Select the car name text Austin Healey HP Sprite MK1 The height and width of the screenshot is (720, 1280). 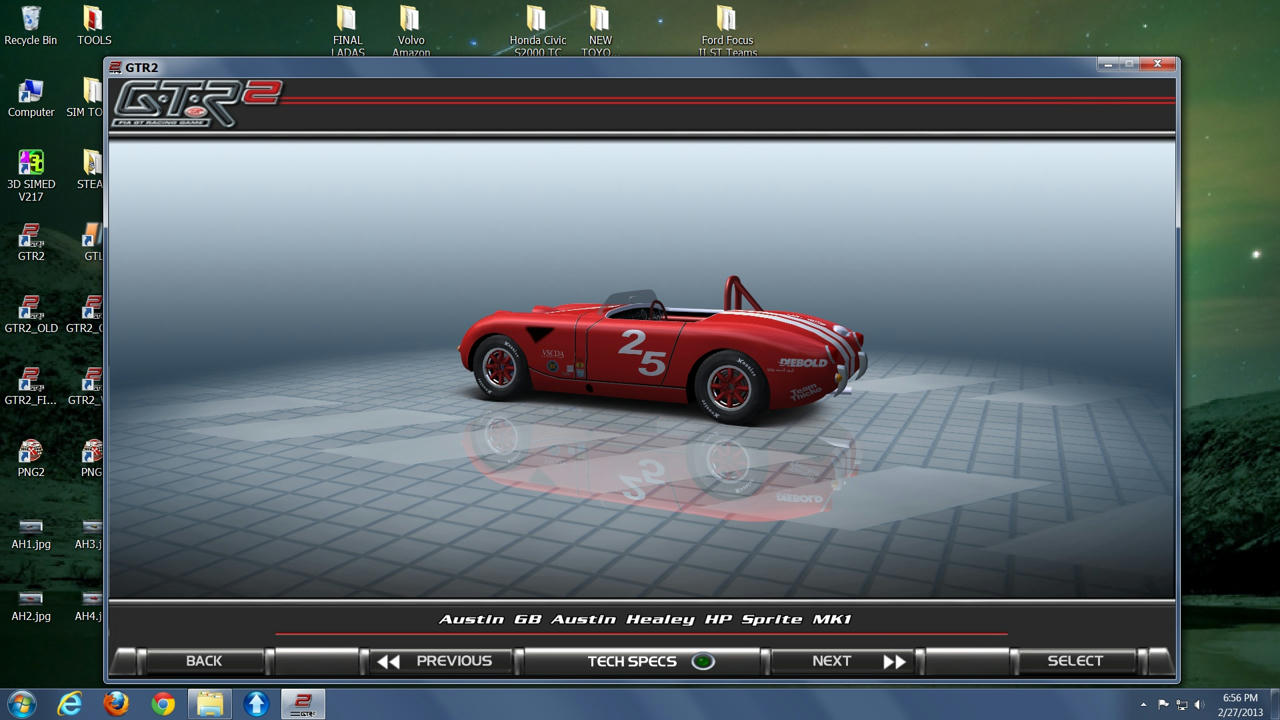pyautogui.click(x=701, y=619)
